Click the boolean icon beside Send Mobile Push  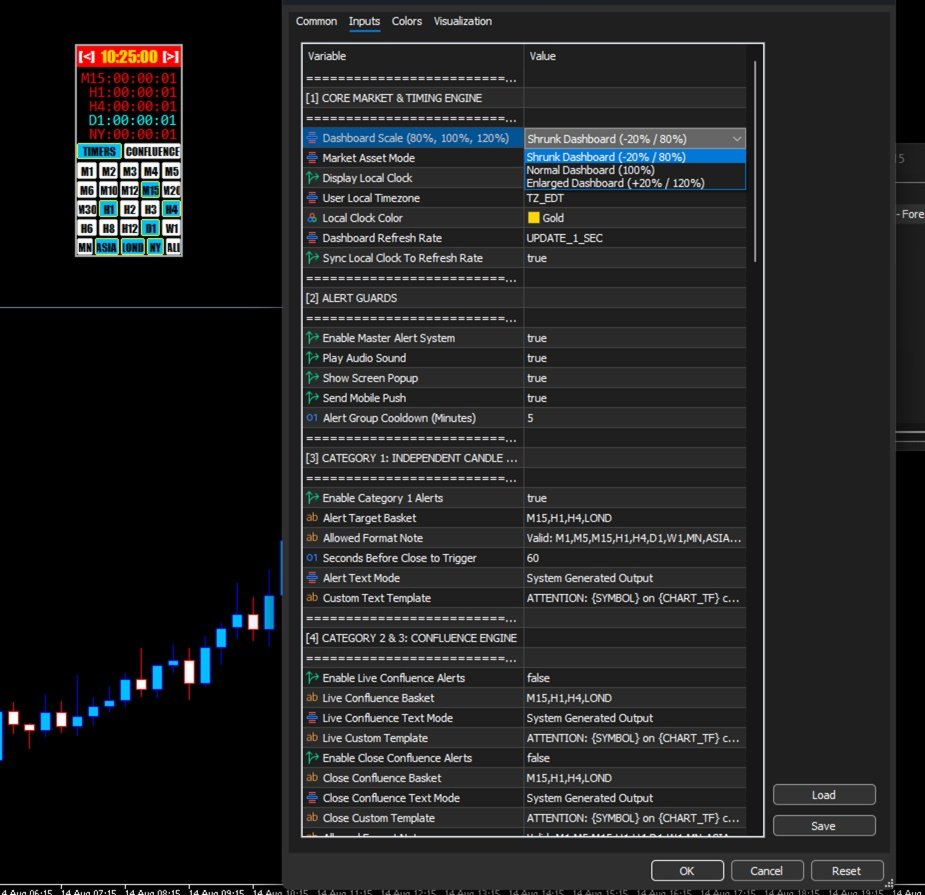(x=312, y=398)
